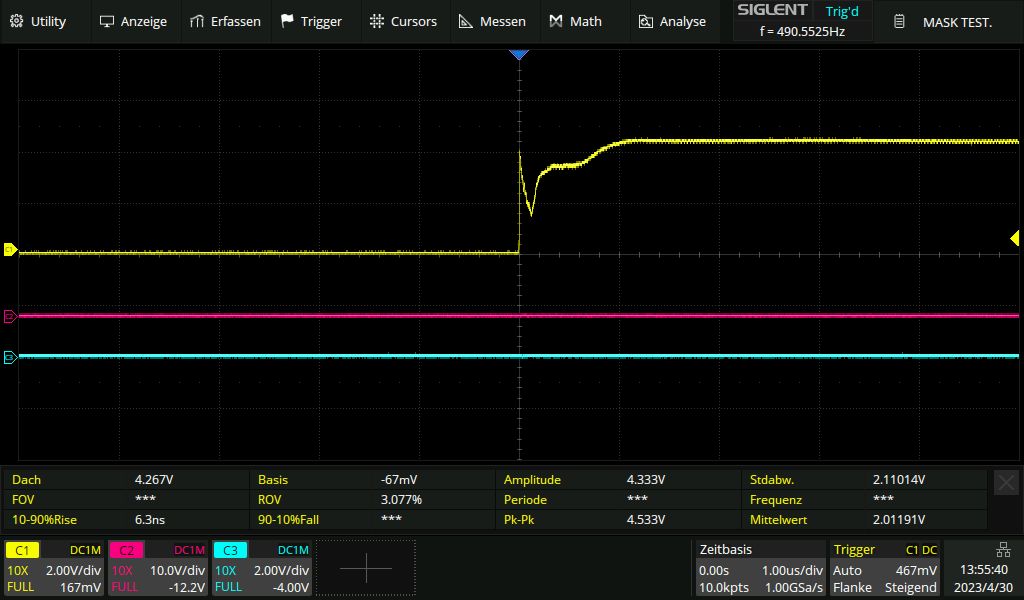Click the Trig'd status indicator
The width and height of the screenshot is (1024, 600).
(842, 11)
